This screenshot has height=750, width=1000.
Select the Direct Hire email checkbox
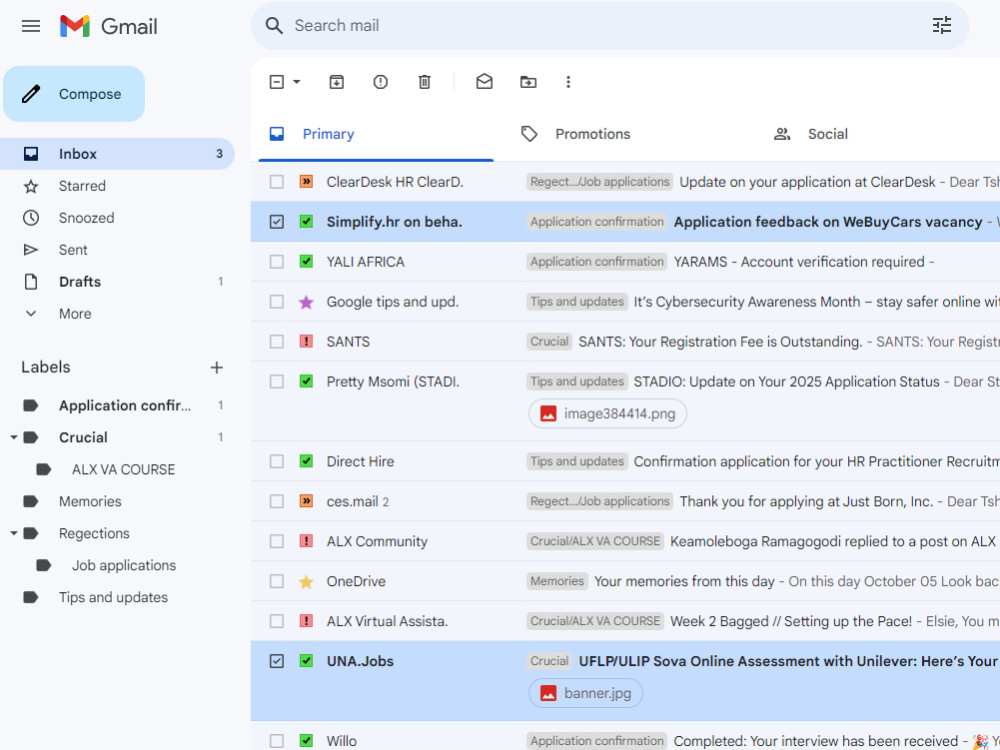point(276,461)
